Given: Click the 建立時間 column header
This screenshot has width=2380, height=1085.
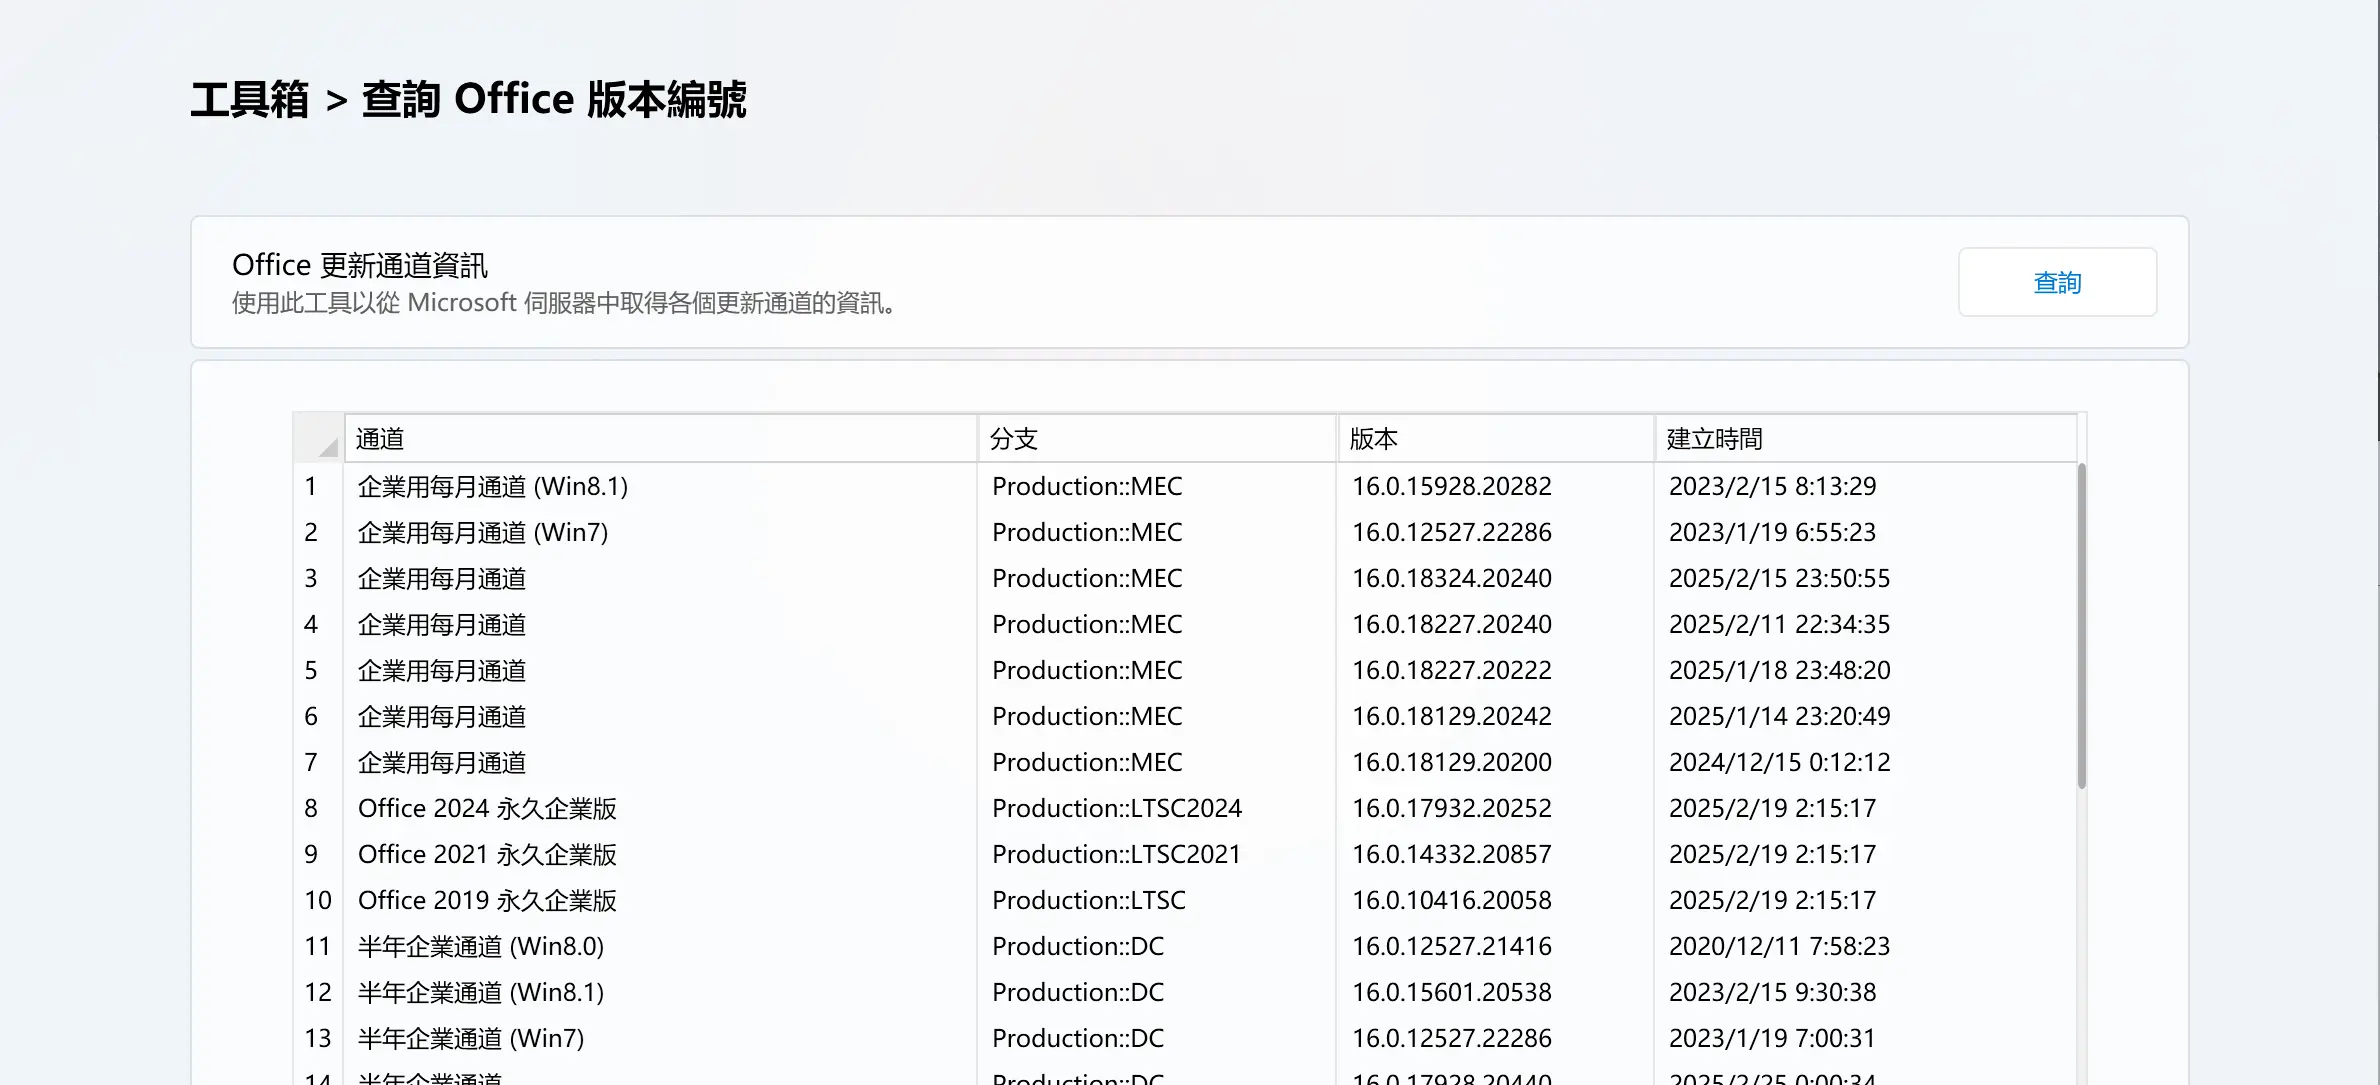Looking at the screenshot, I should click(x=1866, y=439).
